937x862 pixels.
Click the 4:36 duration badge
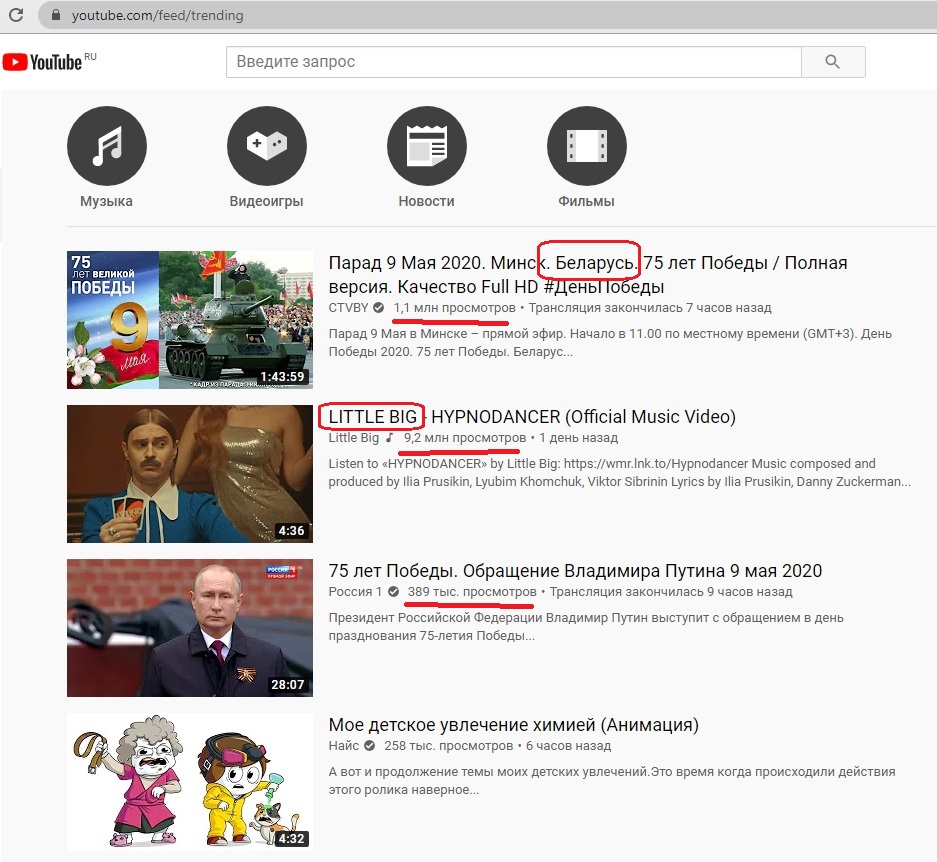[291, 531]
